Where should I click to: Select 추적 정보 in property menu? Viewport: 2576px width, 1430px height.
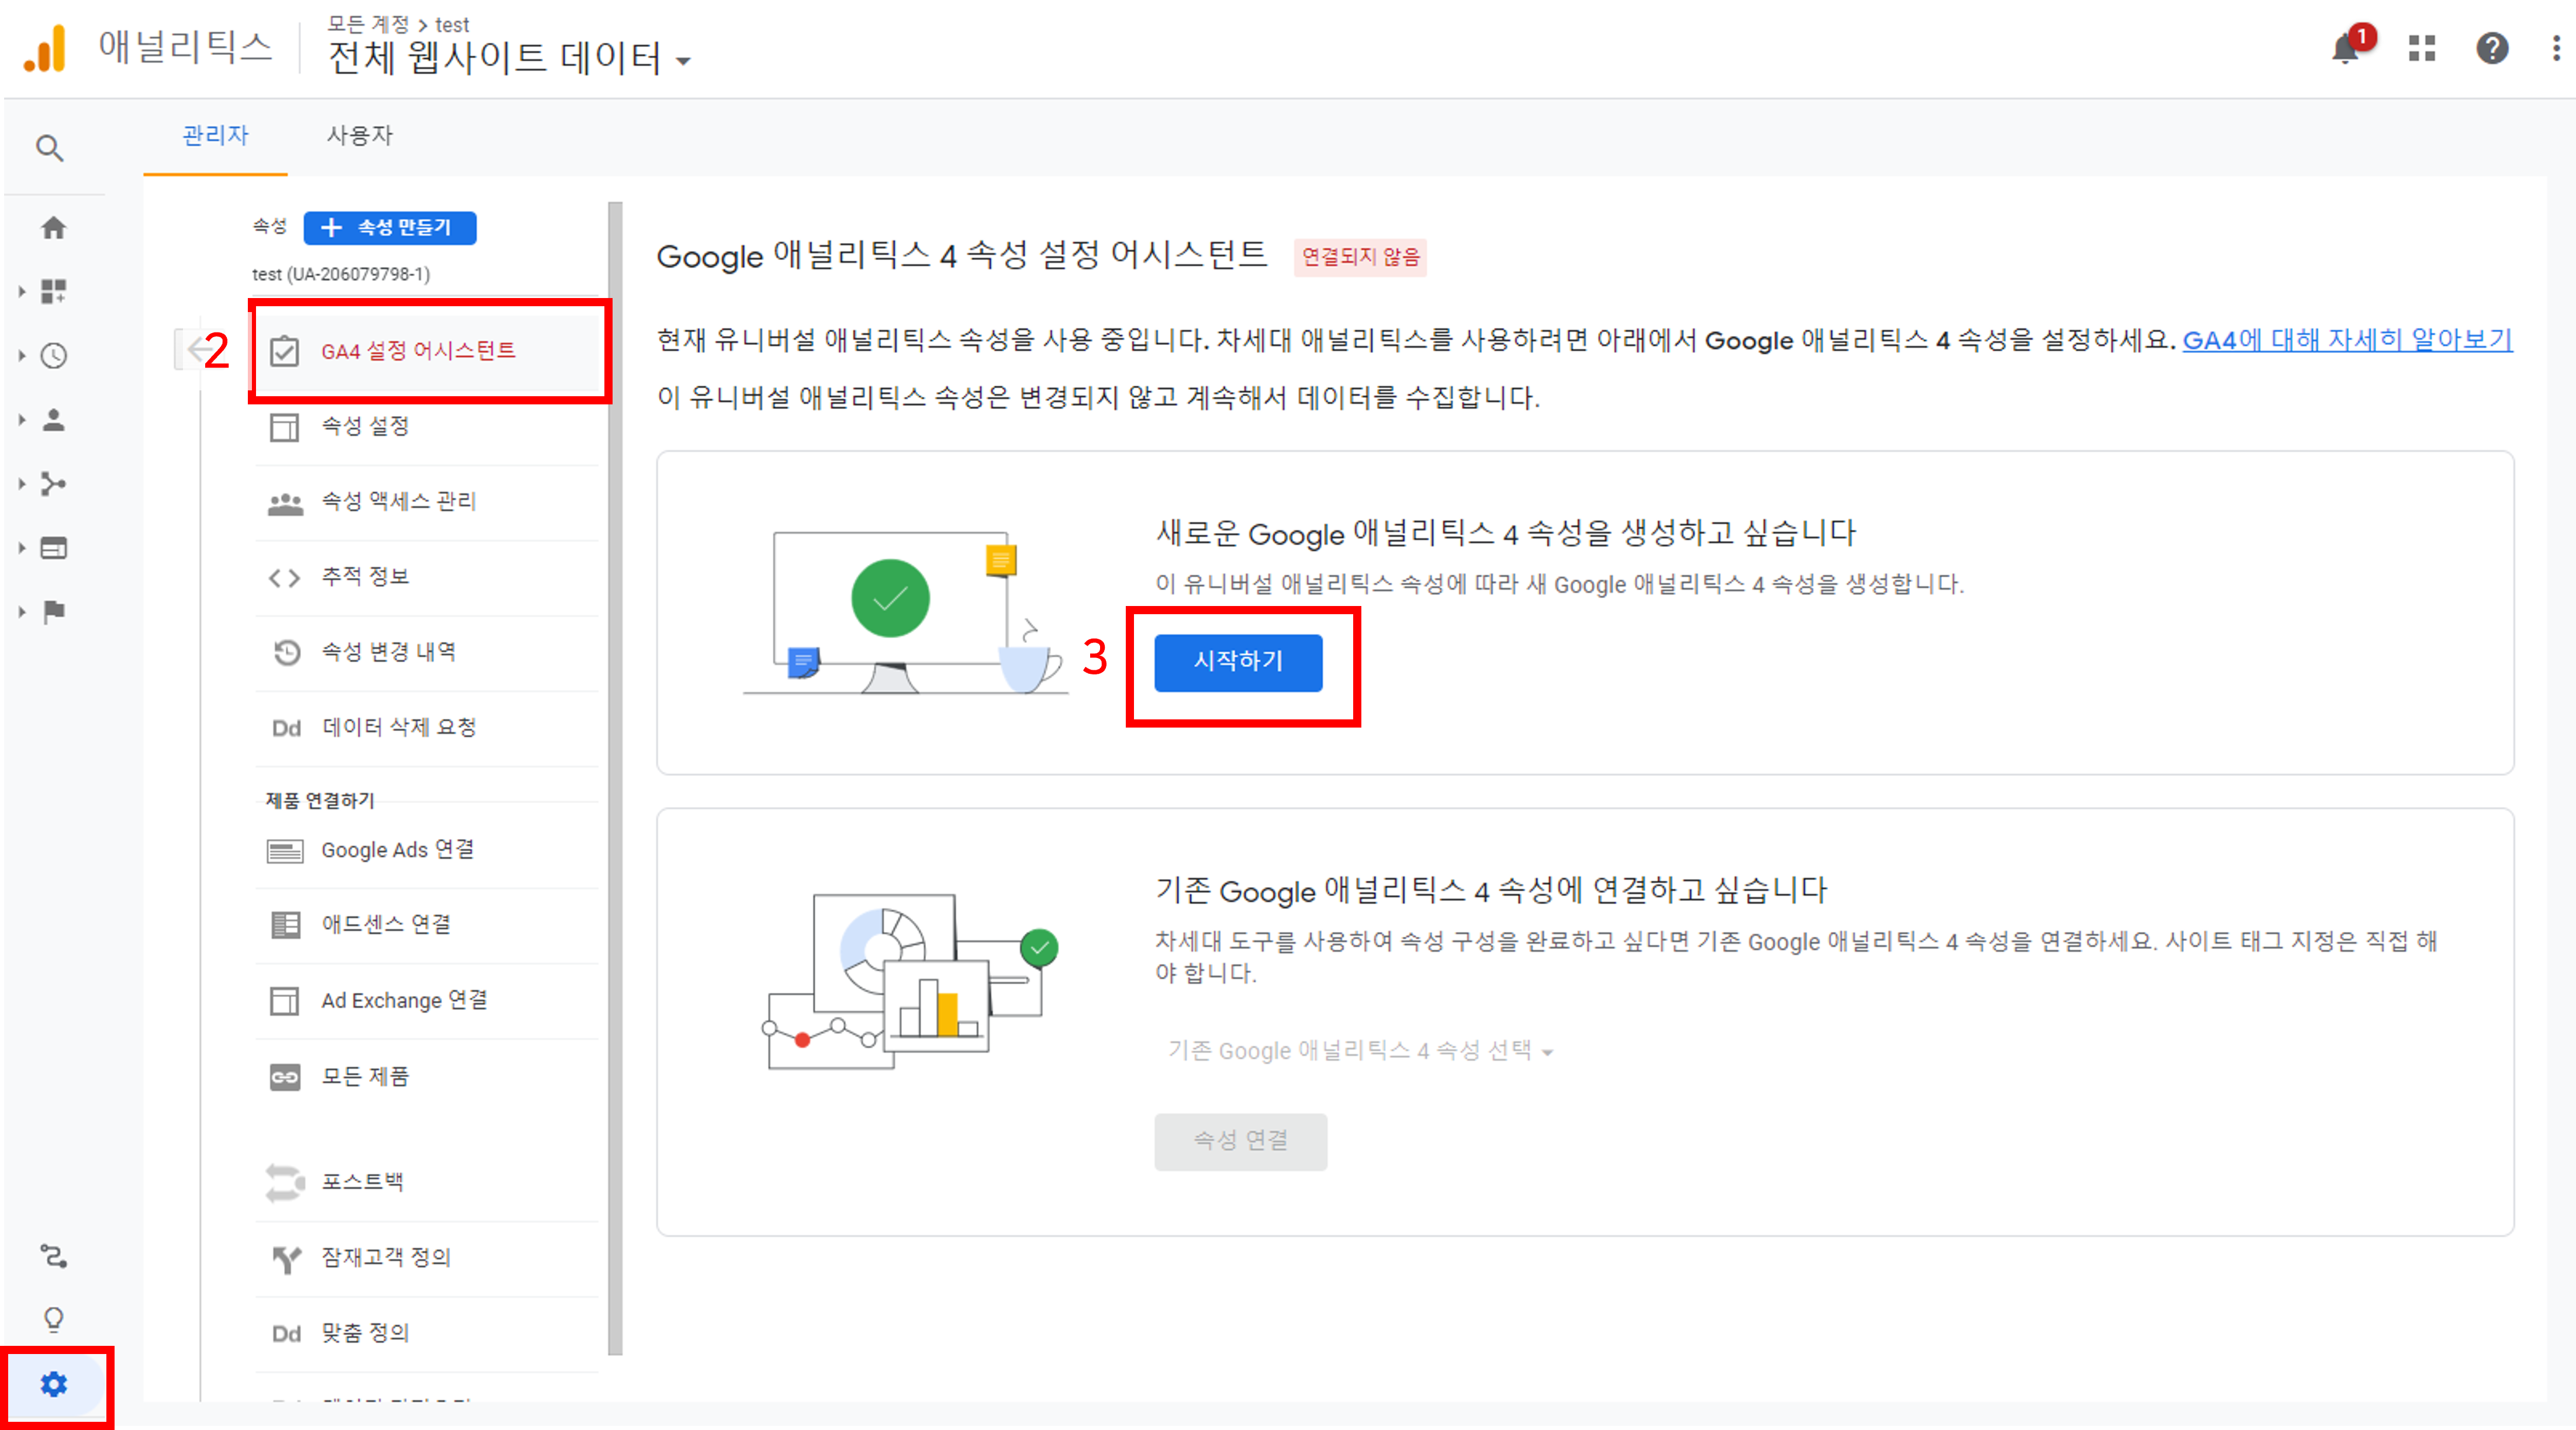coord(365,577)
